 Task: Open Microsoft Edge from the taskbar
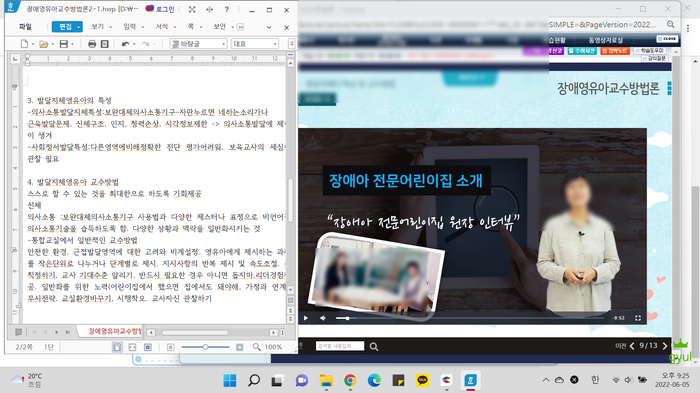coord(374,380)
